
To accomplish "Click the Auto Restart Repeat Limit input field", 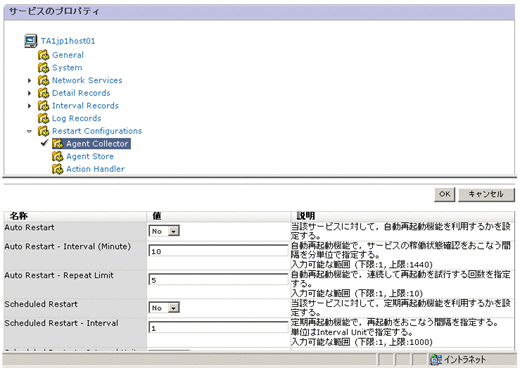I will click(x=218, y=280).
